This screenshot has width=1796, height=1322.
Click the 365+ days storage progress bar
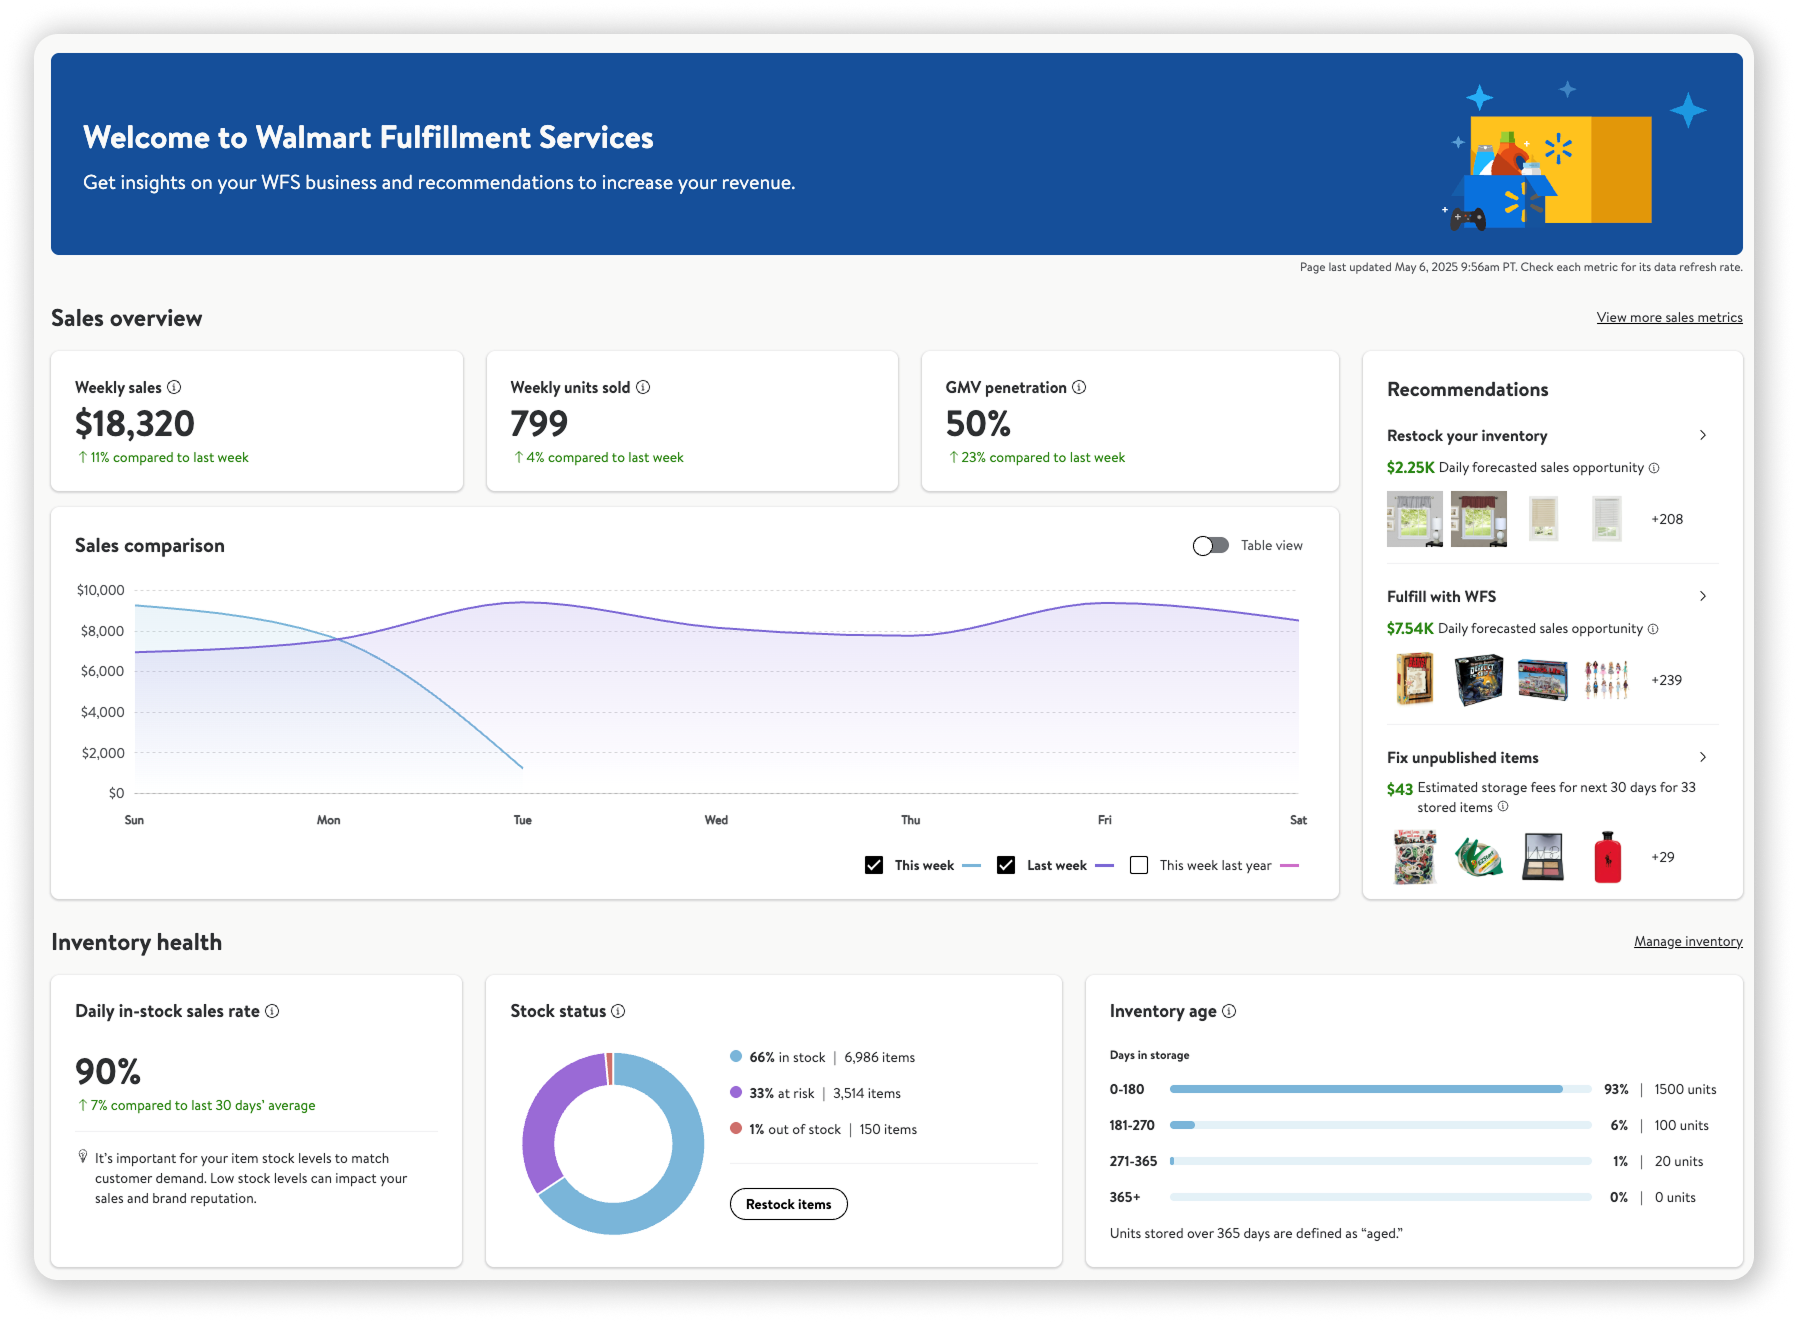pos(1380,1197)
